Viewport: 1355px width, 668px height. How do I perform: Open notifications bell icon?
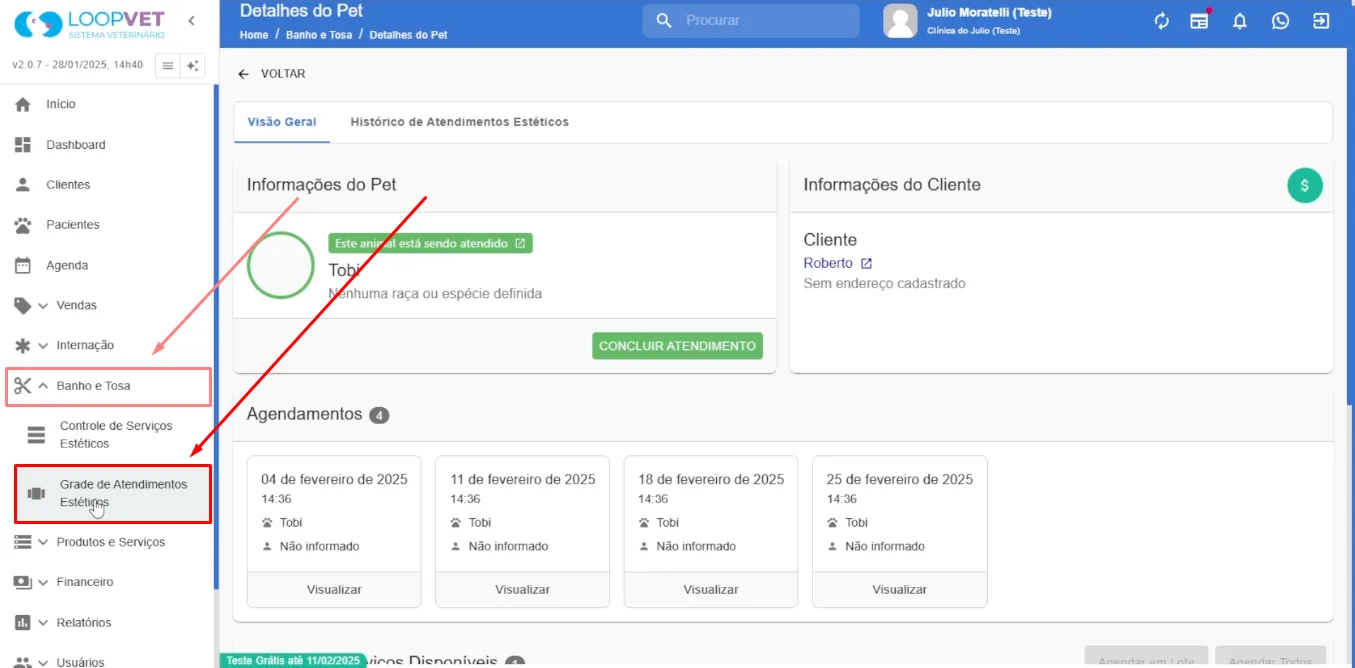pos(1240,21)
